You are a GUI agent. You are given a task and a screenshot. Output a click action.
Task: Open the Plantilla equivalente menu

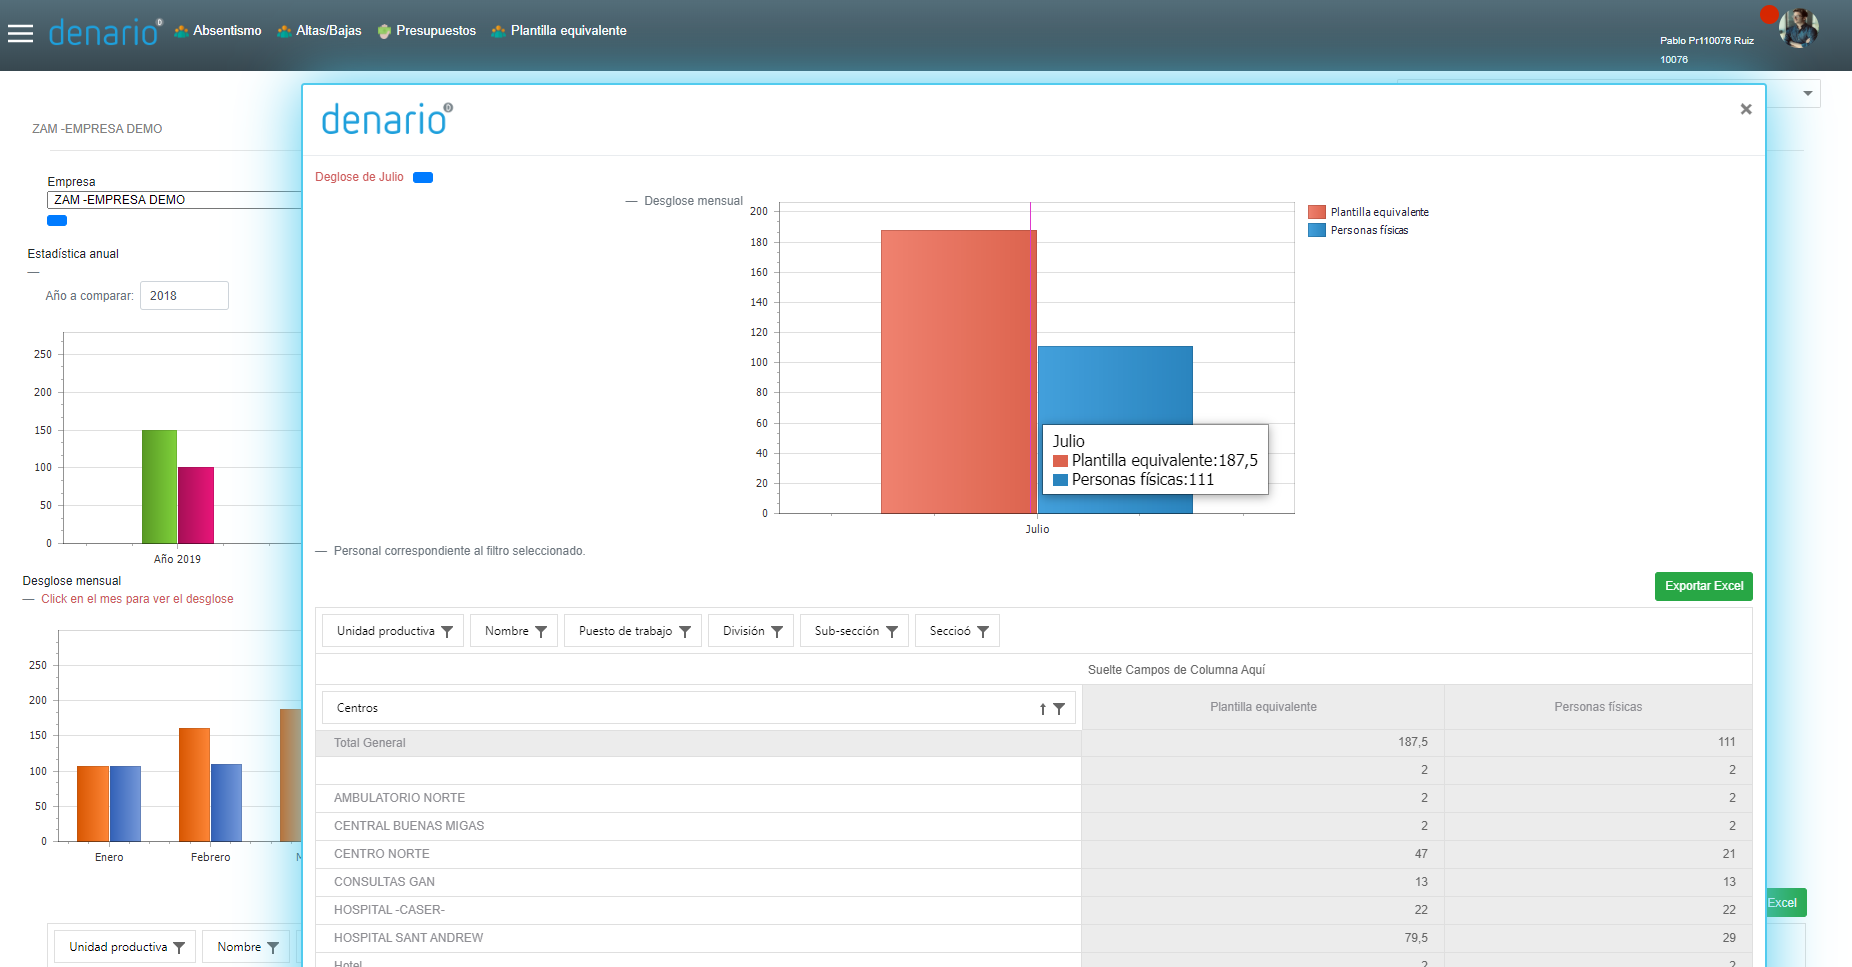pos(559,31)
